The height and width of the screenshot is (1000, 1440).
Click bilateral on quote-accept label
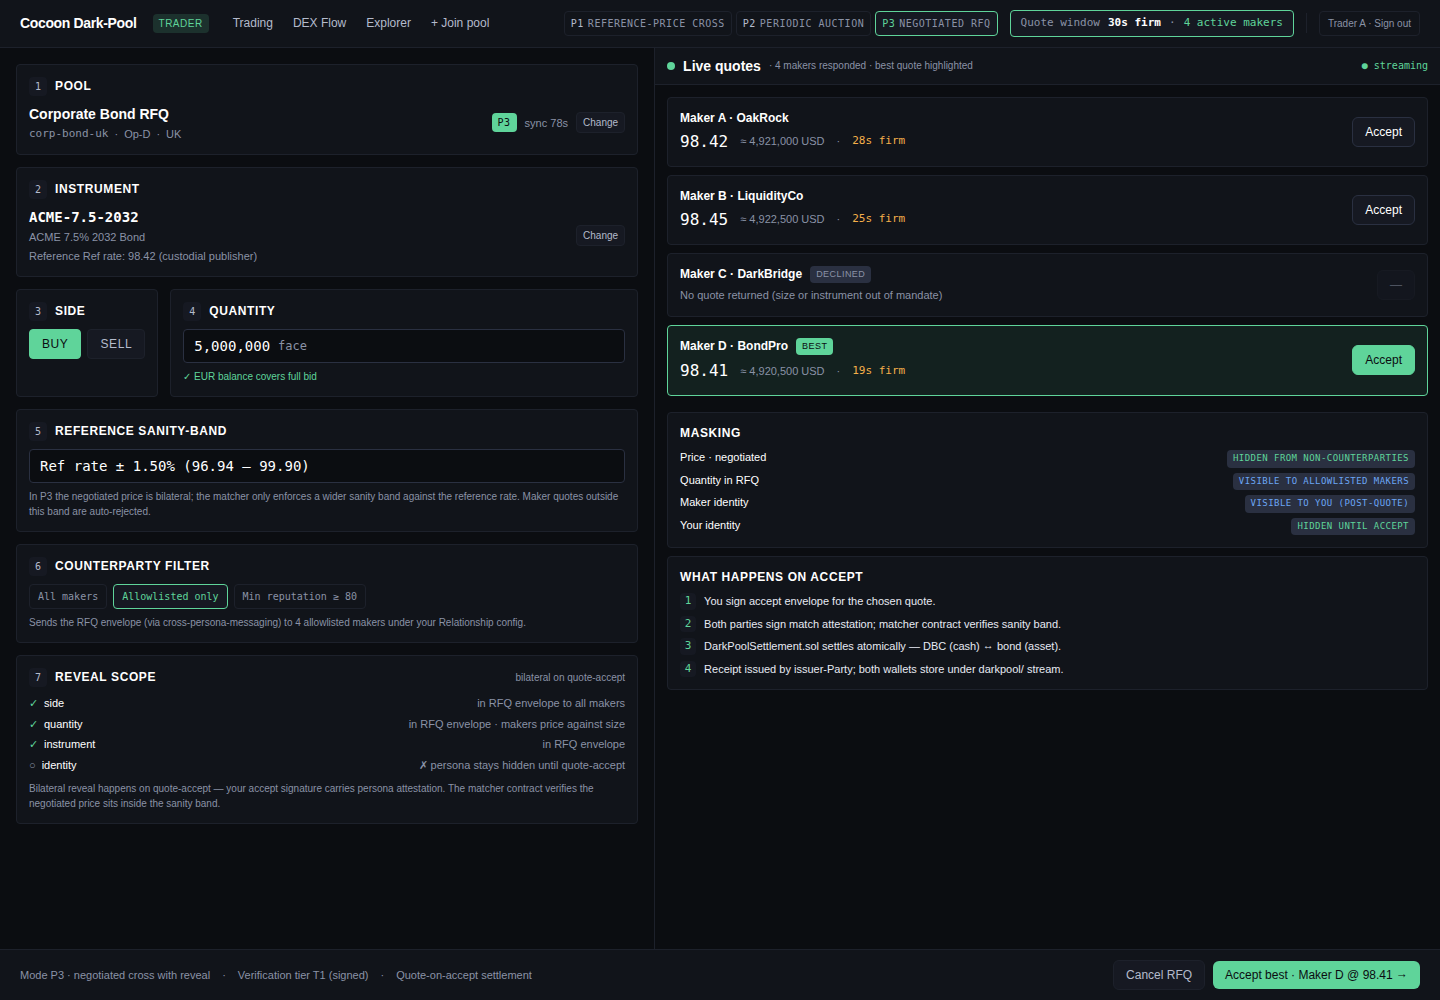[570, 677]
